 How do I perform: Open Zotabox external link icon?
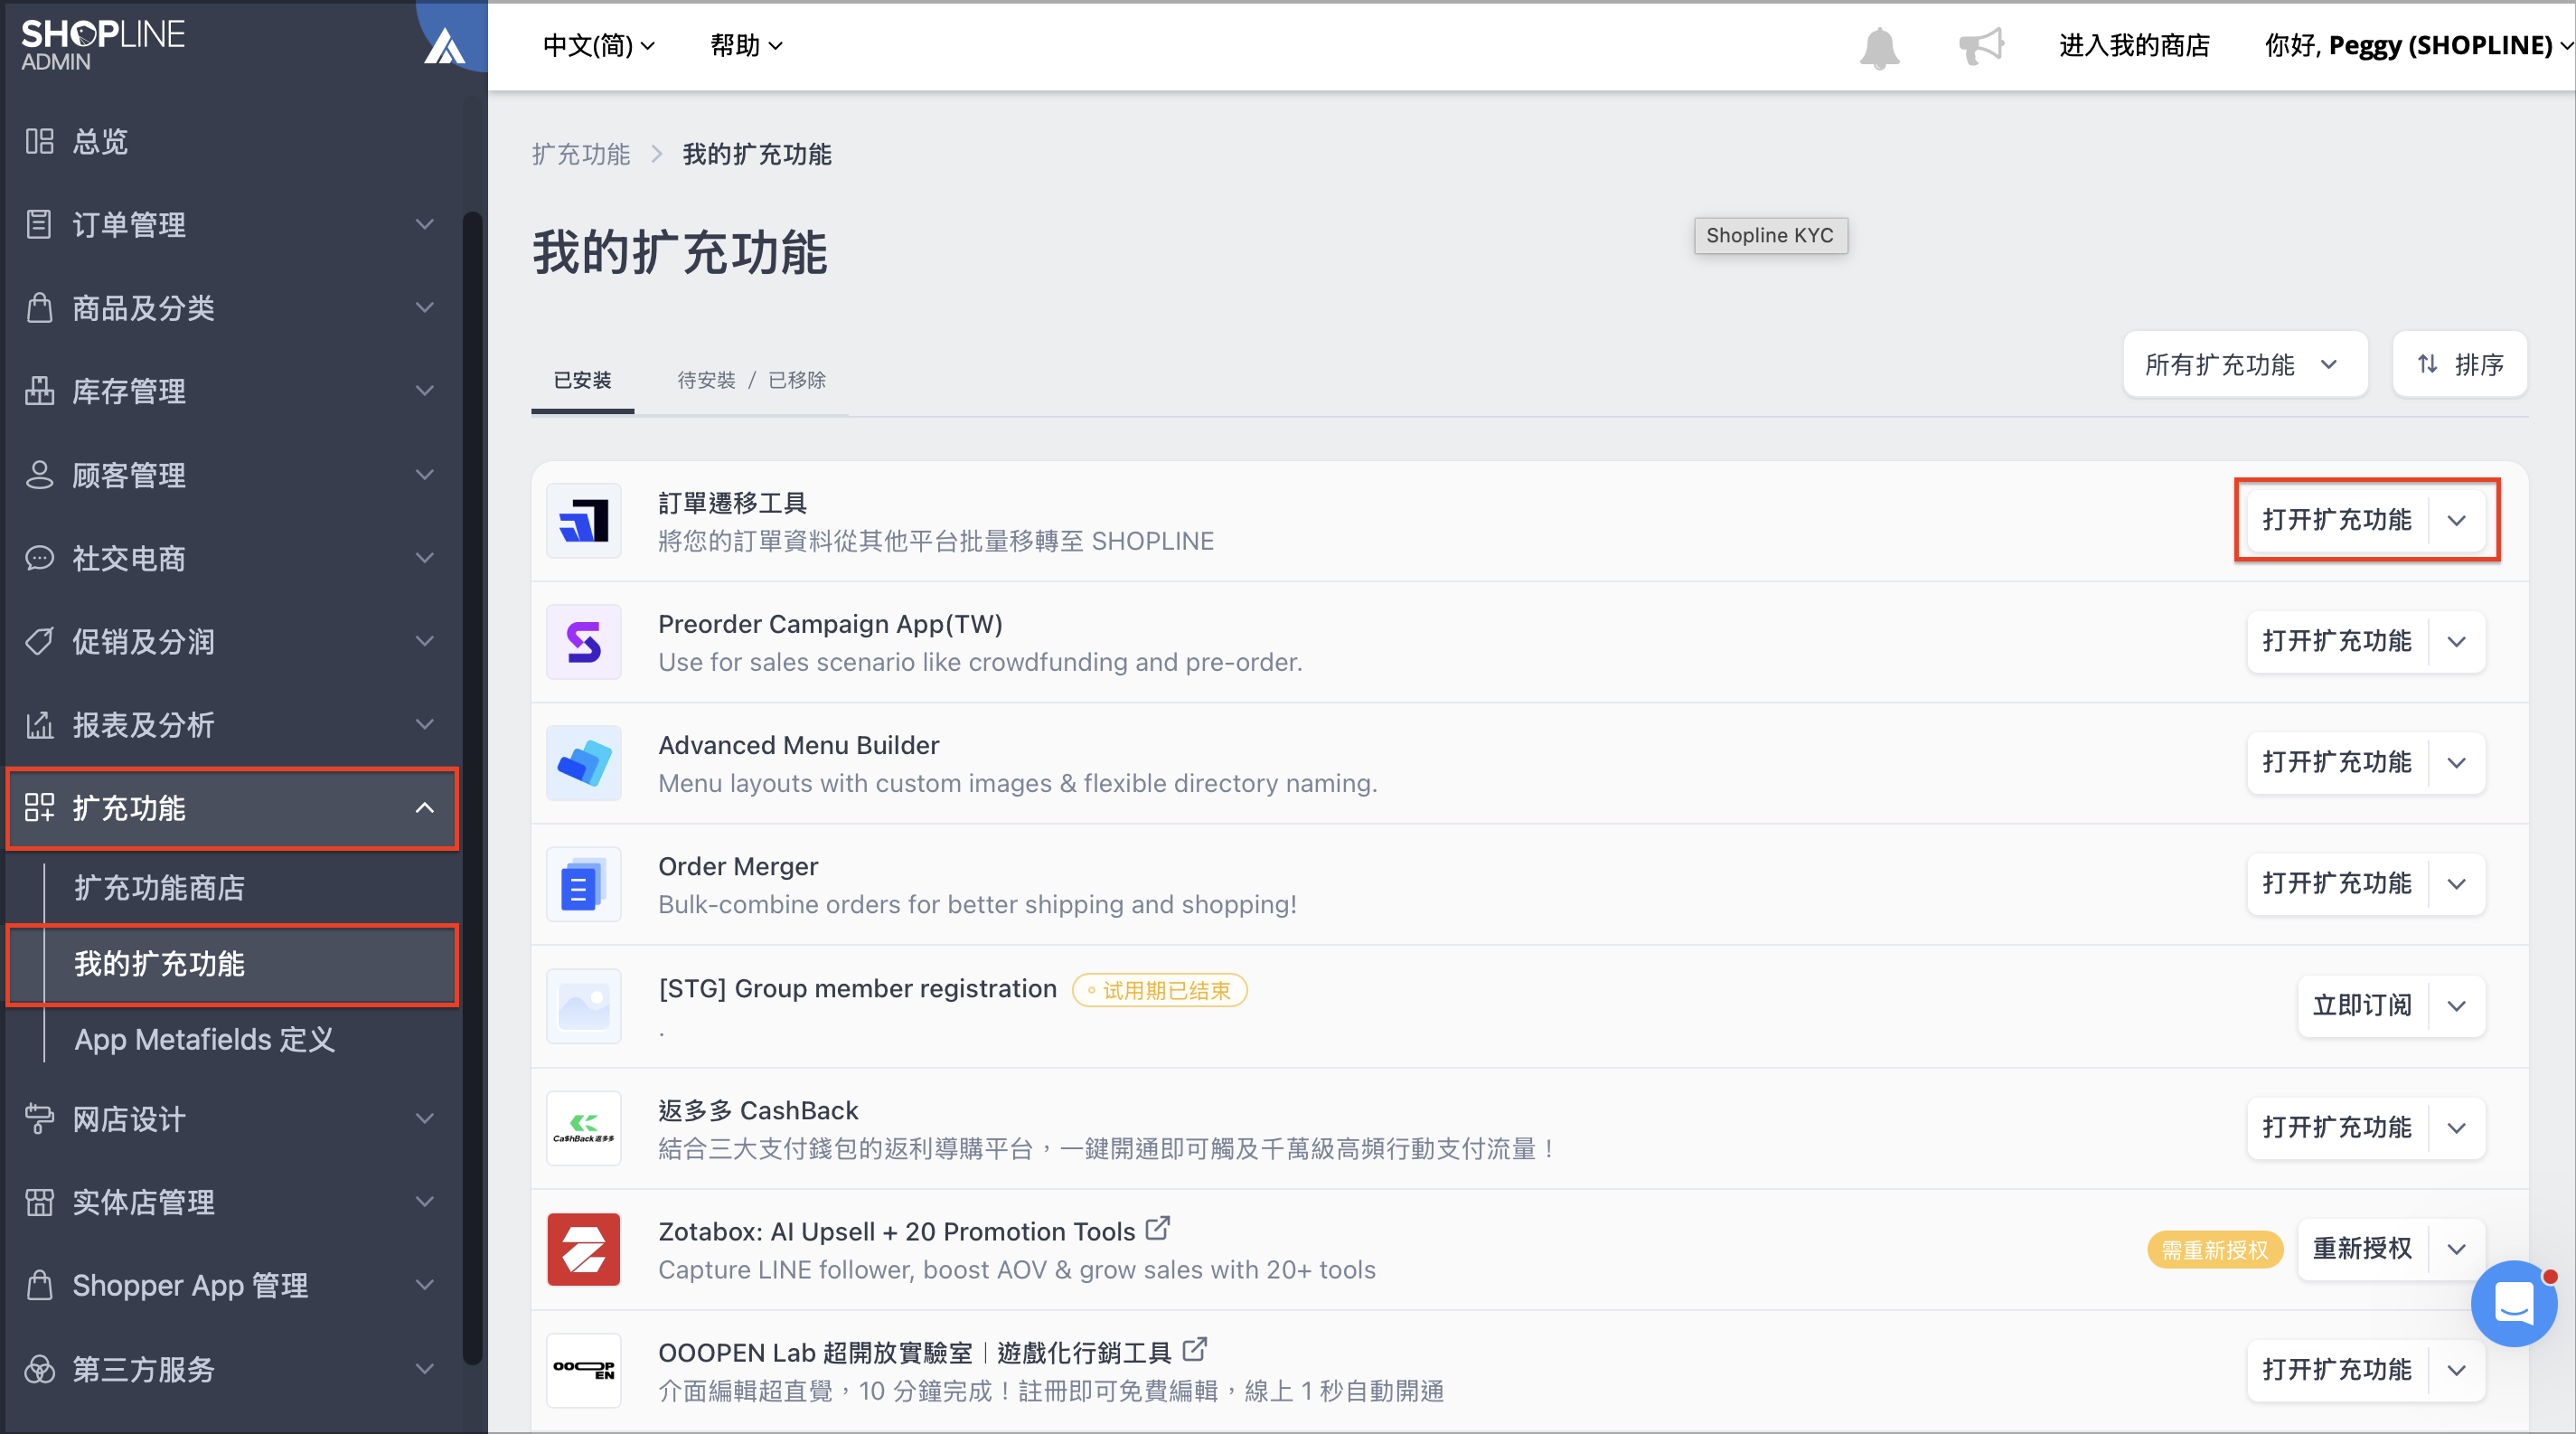[1158, 1228]
